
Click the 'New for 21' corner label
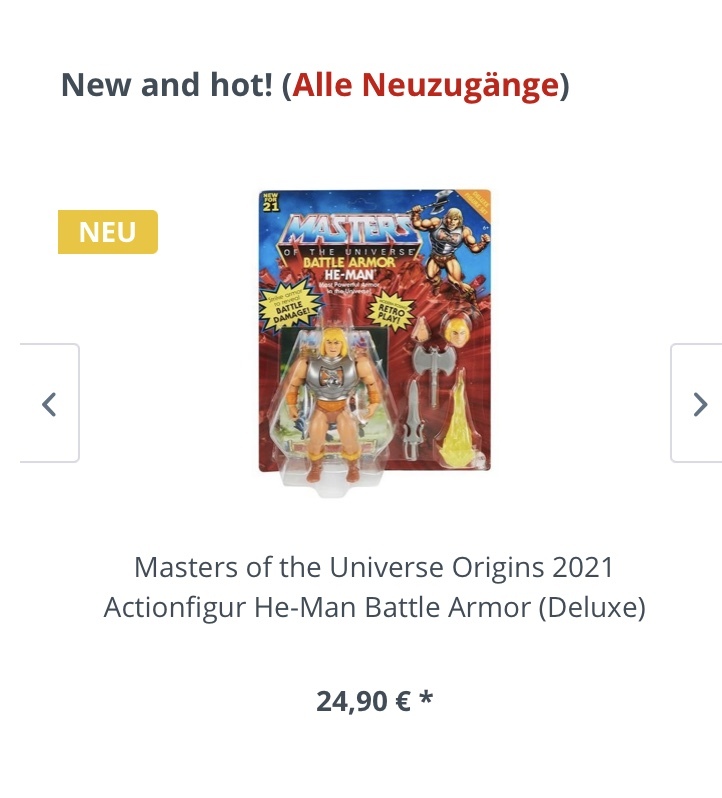coord(271,202)
